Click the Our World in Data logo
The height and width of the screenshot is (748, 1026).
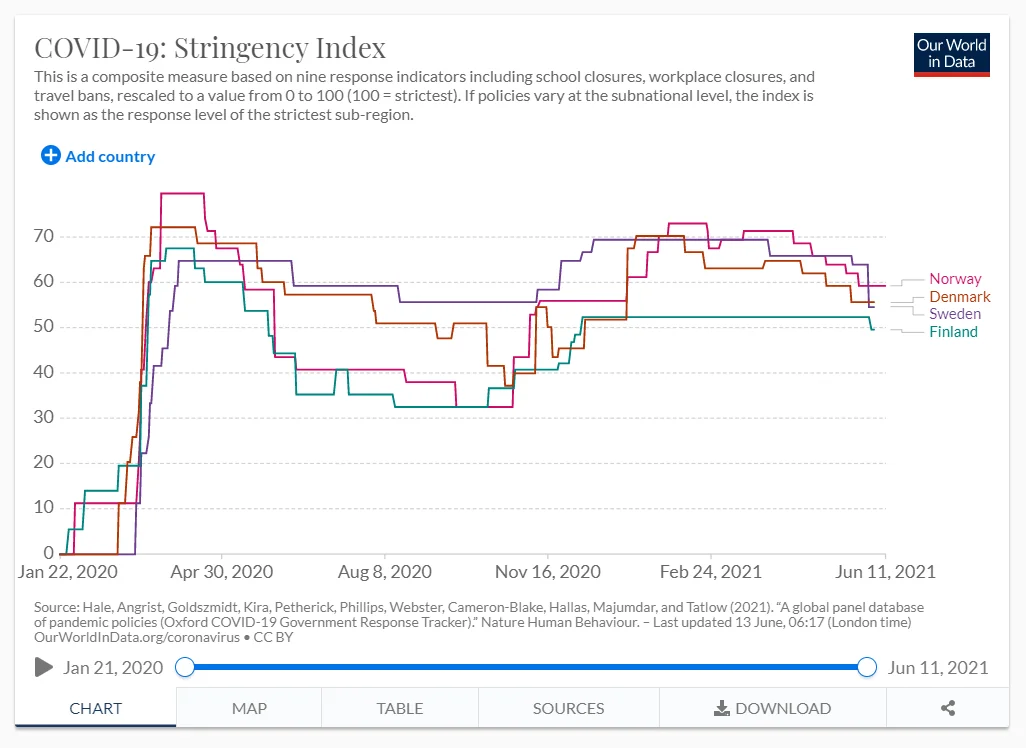(952, 55)
